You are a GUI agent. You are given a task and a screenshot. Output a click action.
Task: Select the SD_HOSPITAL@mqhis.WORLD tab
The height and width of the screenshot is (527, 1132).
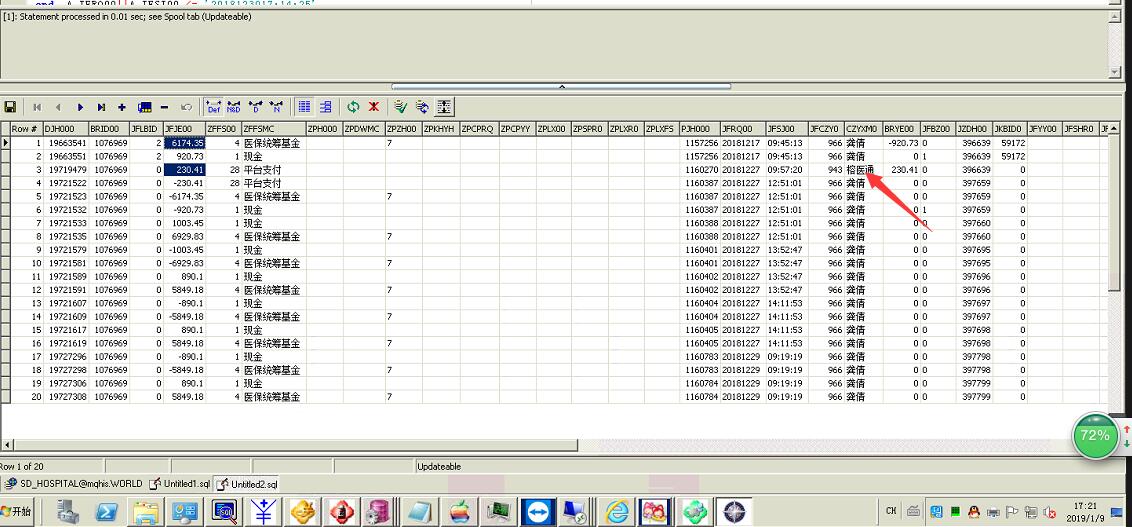point(74,484)
